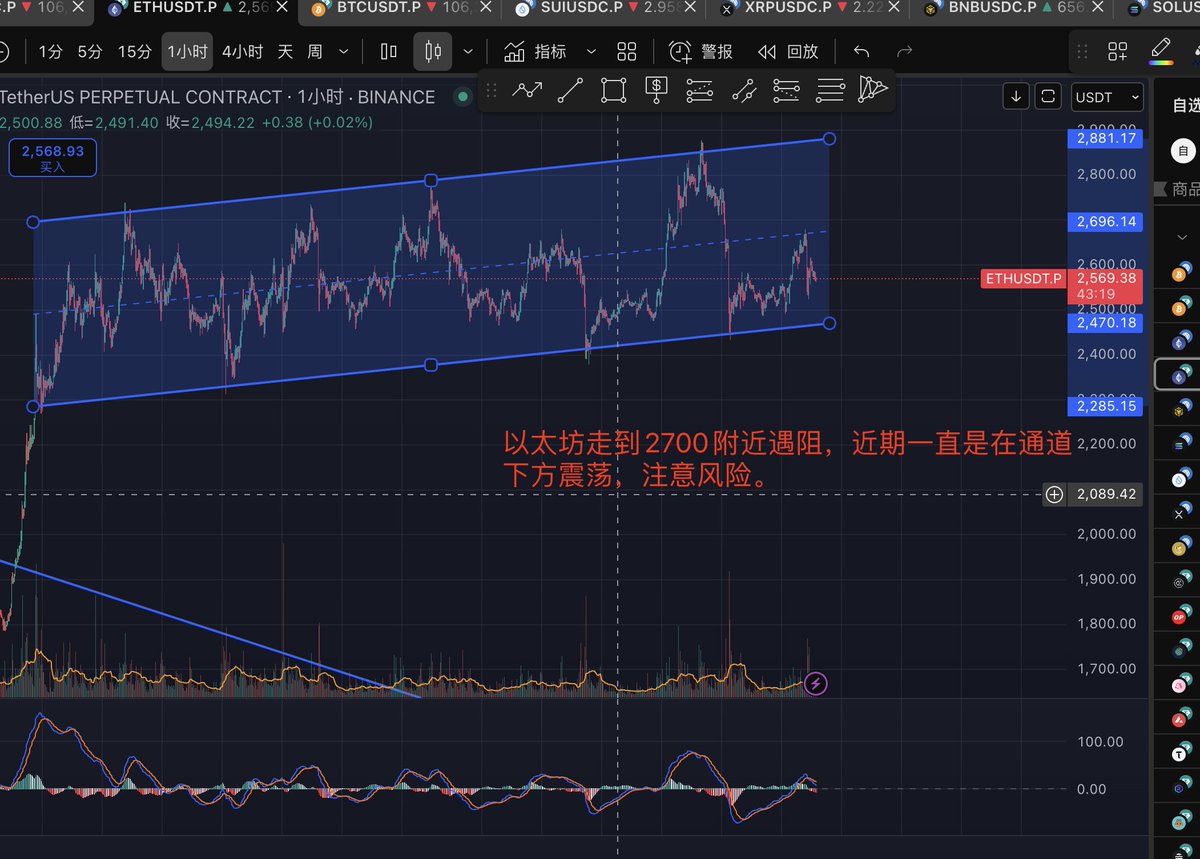Select the 1小时 timeframe
1200x859 pixels.
point(187,51)
